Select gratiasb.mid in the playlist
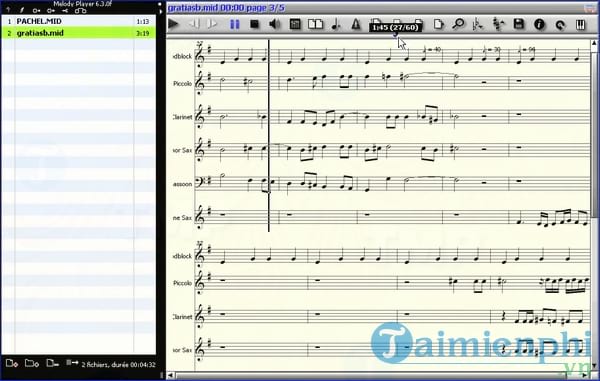The image size is (600, 381). click(x=79, y=33)
